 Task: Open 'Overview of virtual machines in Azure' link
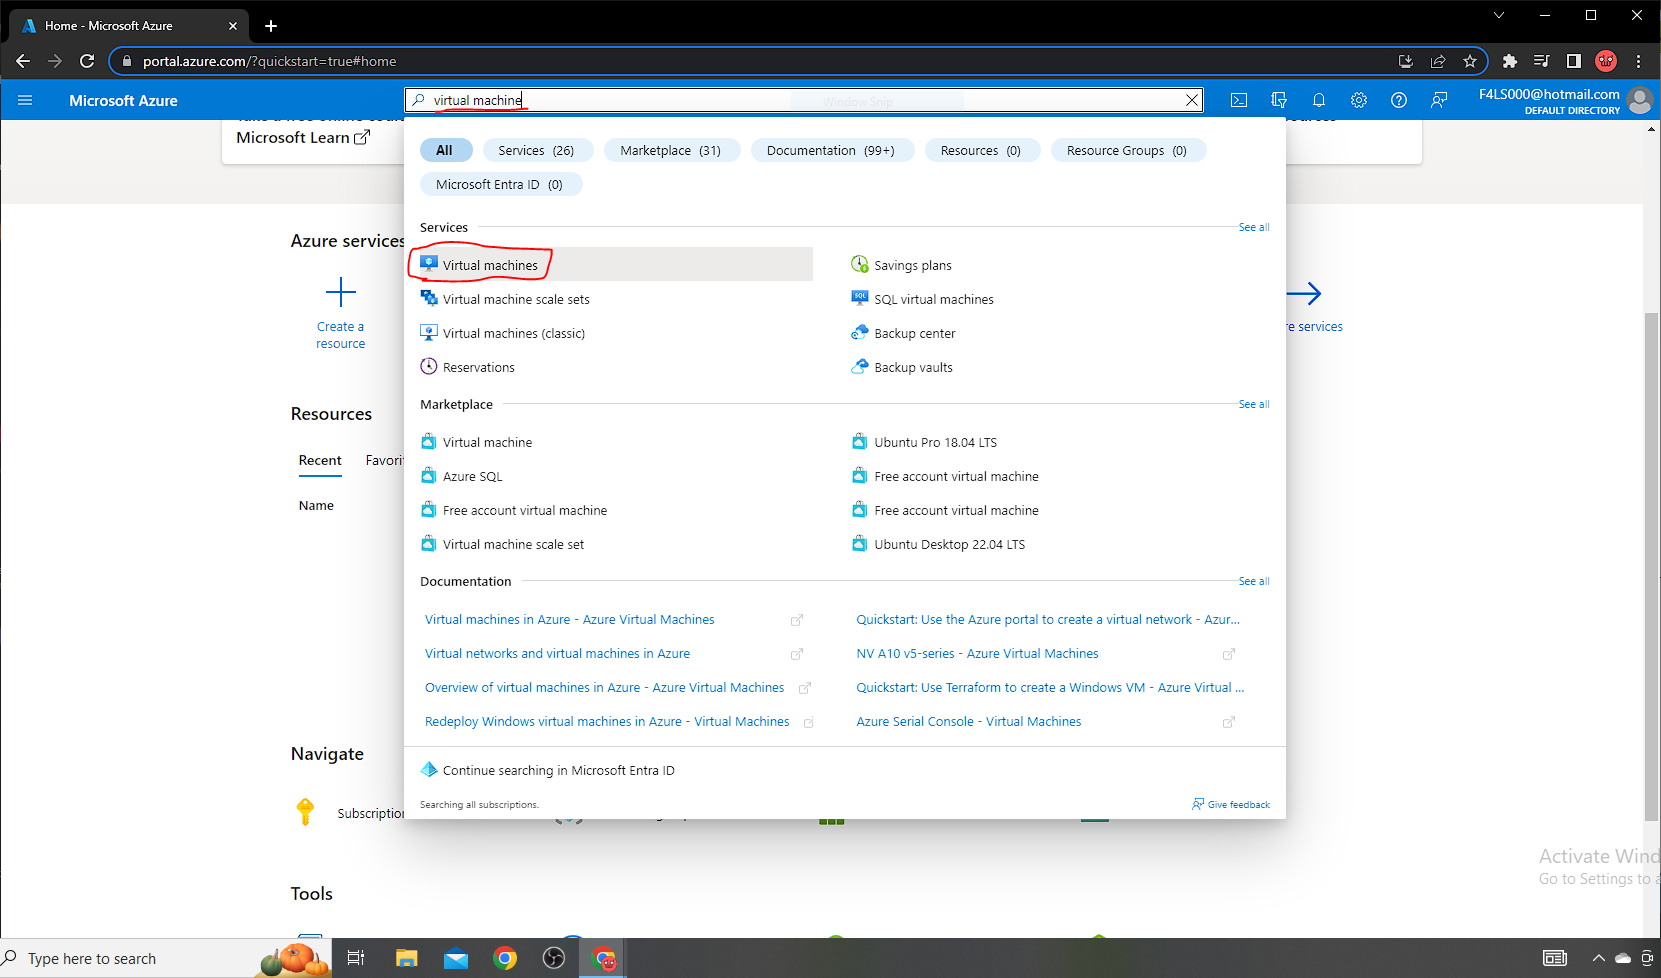604,688
